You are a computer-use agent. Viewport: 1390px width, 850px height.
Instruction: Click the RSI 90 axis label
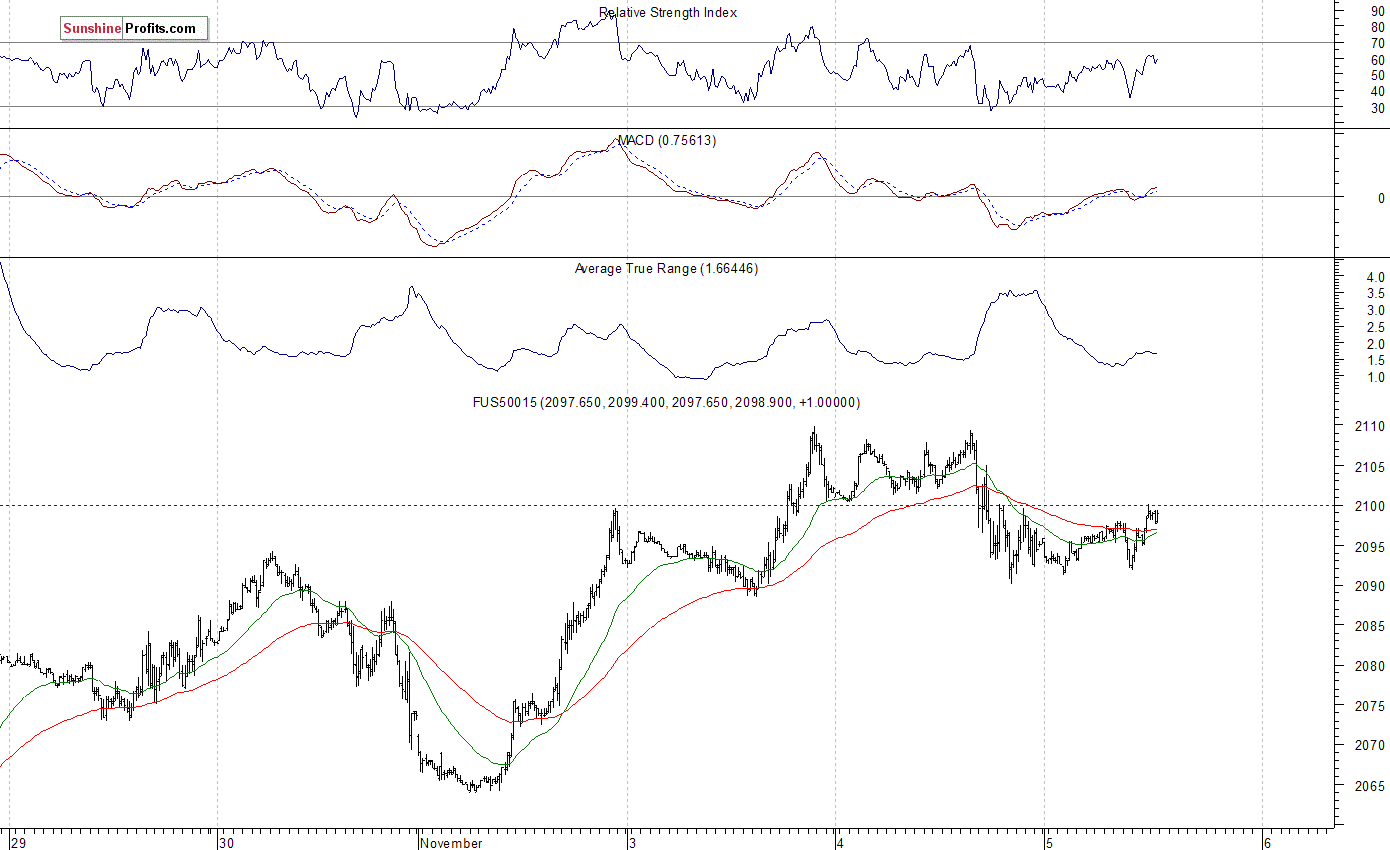(x=1377, y=11)
